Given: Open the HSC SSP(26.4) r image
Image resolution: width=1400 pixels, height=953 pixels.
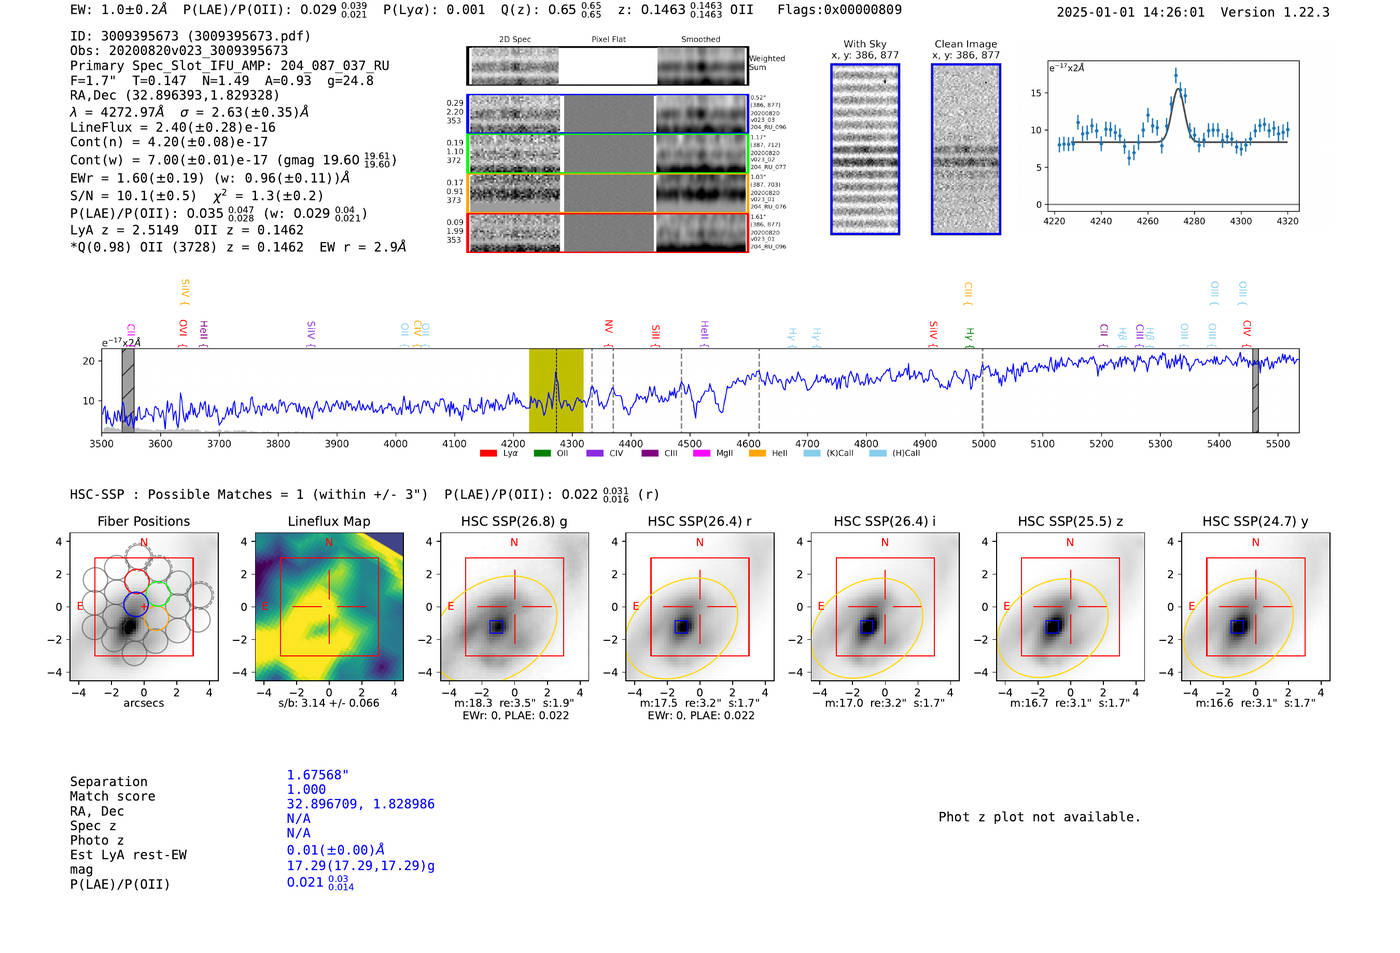Looking at the screenshot, I should [699, 607].
